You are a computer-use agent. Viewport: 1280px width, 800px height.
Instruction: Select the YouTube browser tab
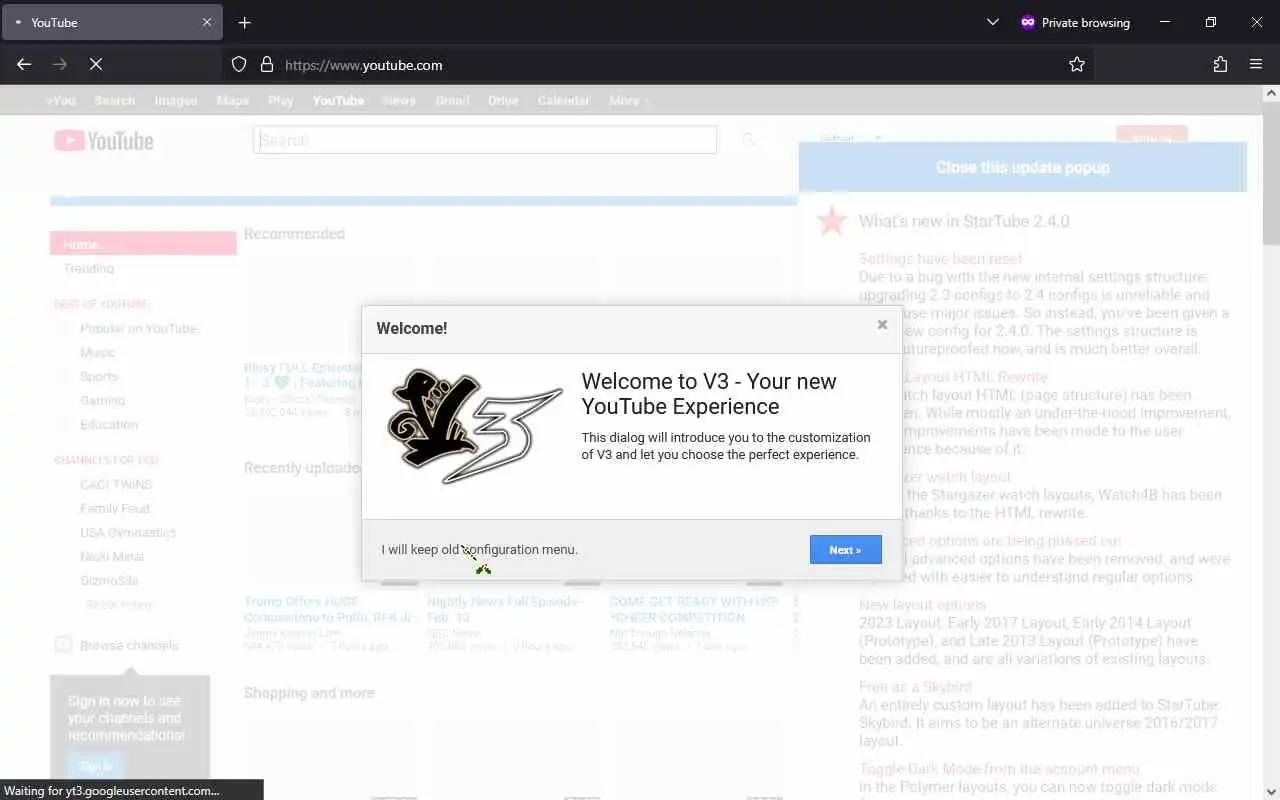click(112, 22)
